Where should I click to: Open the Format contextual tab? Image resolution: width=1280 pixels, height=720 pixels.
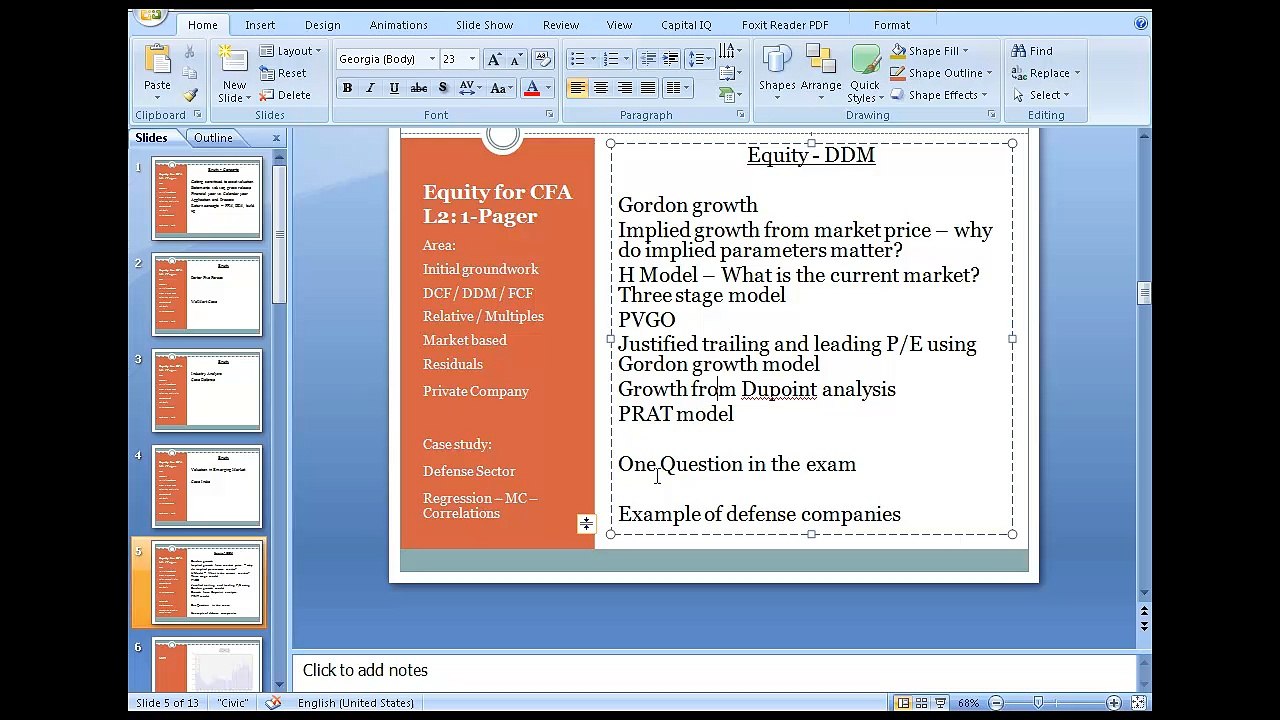point(891,25)
